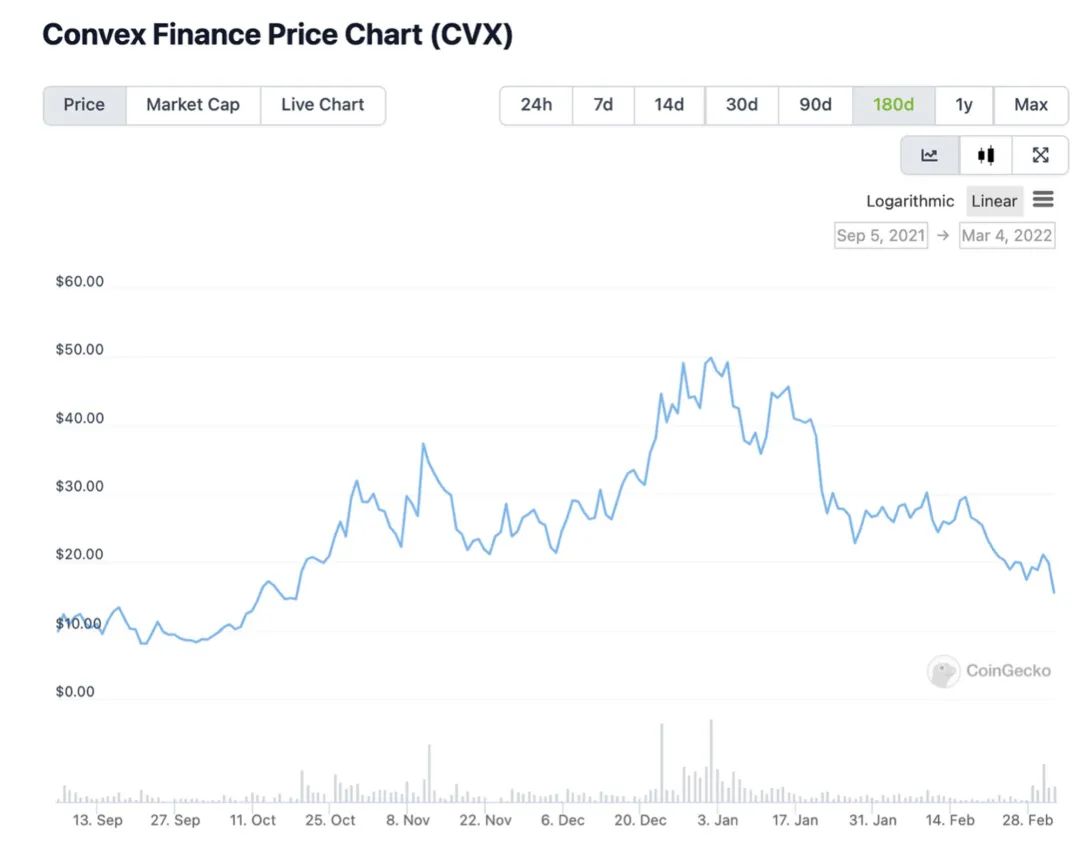
Task: Open the chart hamburger menu
Action: (1043, 200)
